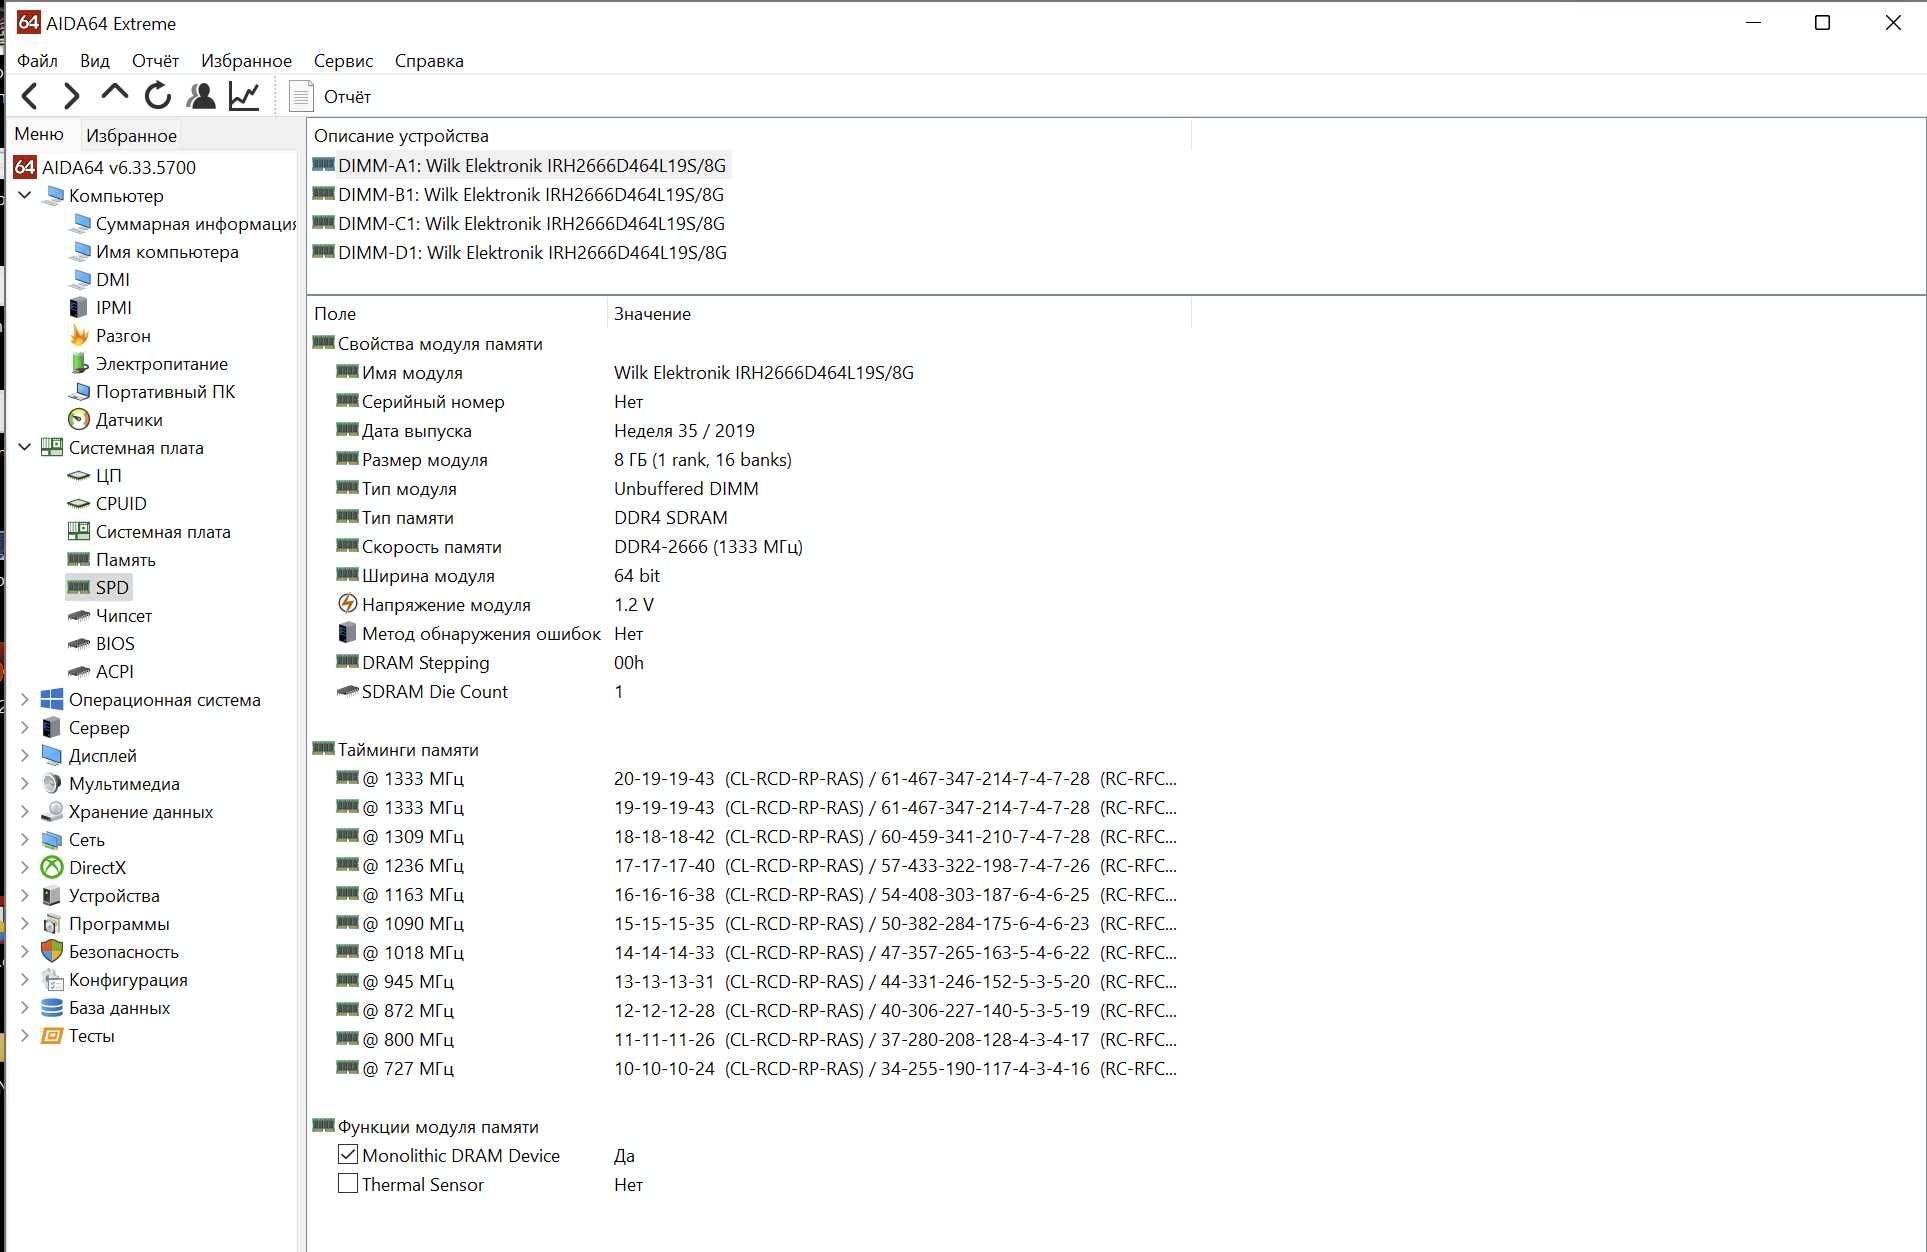This screenshot has width=1927, height=1252.
Task: Collapse the Компьютер tree node
Action: [25, 195]
